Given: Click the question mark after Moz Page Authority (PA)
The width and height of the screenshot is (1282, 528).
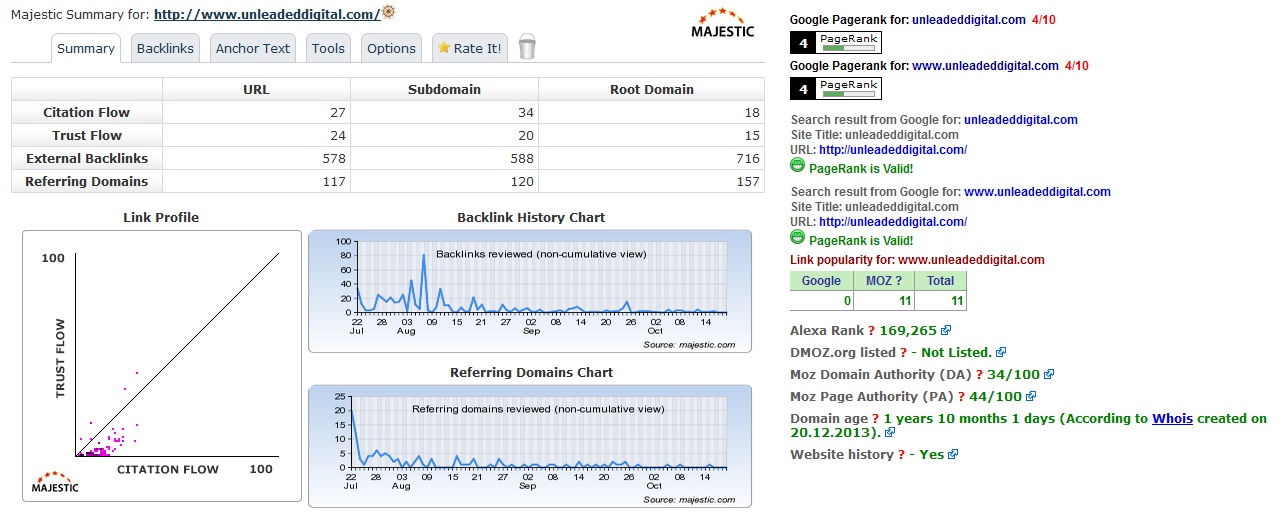Looking at the screenshot, I should pos(959,396).
